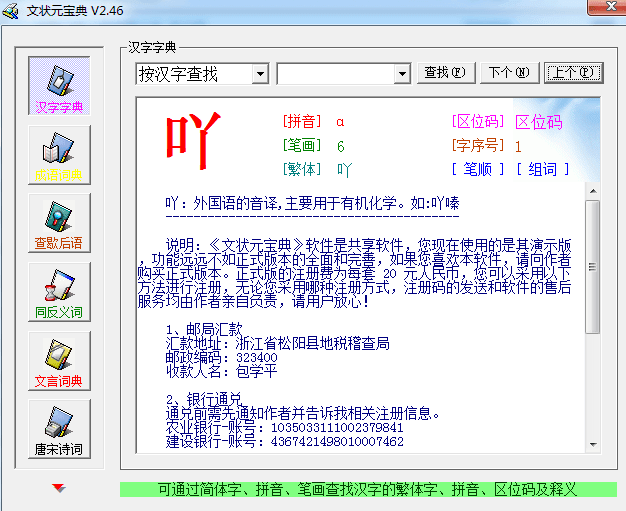Open the 组词 word formation link
The width and height of the screenshot is (626, 511).
coord(543,169)
